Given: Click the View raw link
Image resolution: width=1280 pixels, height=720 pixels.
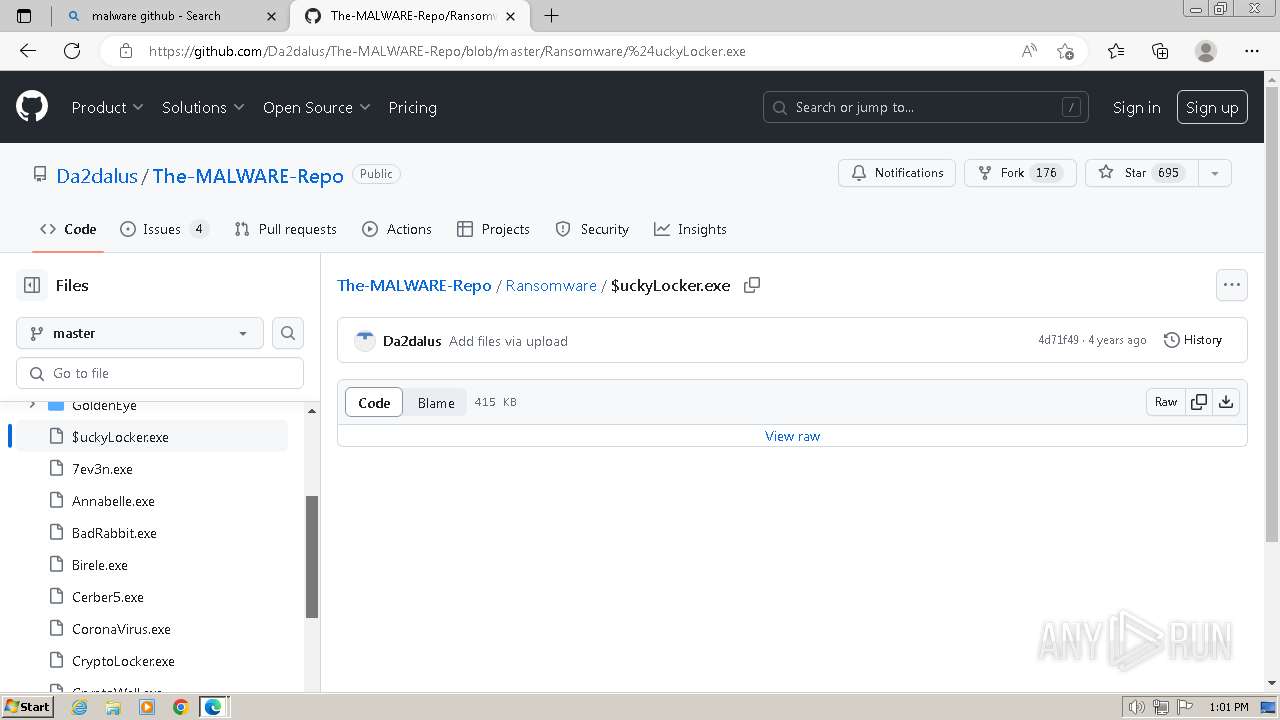Looking at the screenshot, I should (x=792, y=436).
